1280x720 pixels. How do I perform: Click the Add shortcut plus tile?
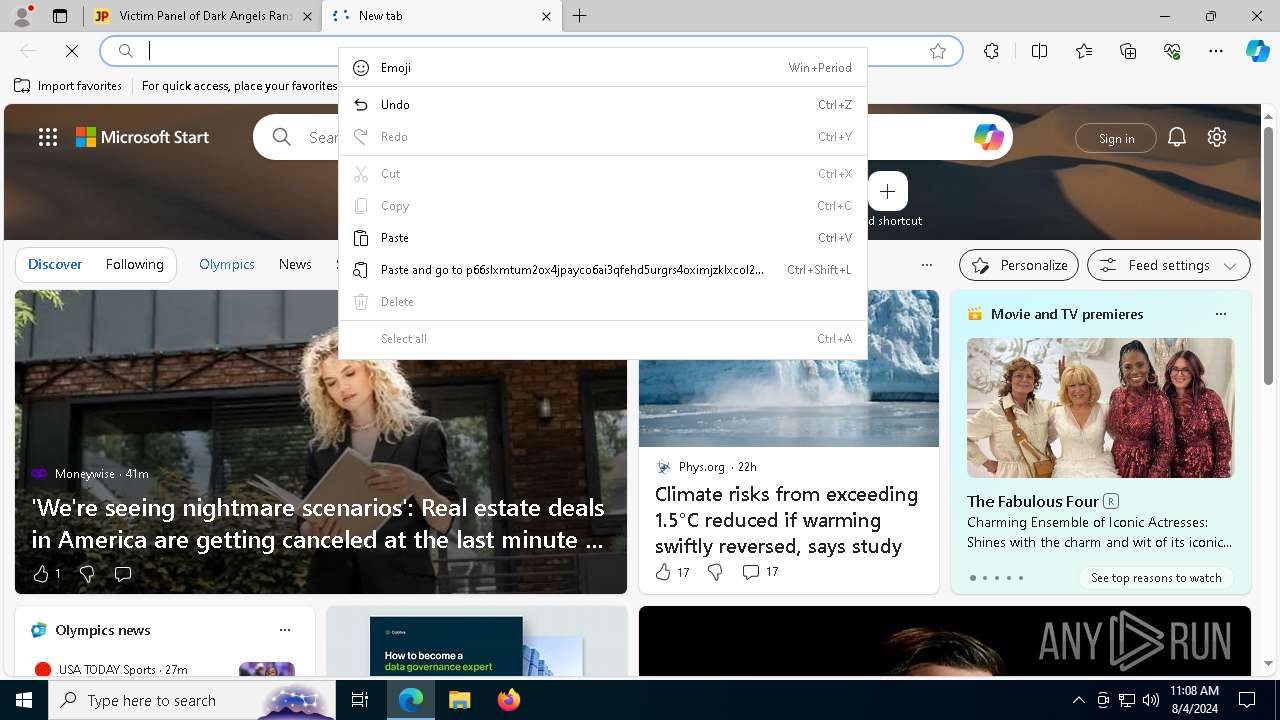(887, 192)
